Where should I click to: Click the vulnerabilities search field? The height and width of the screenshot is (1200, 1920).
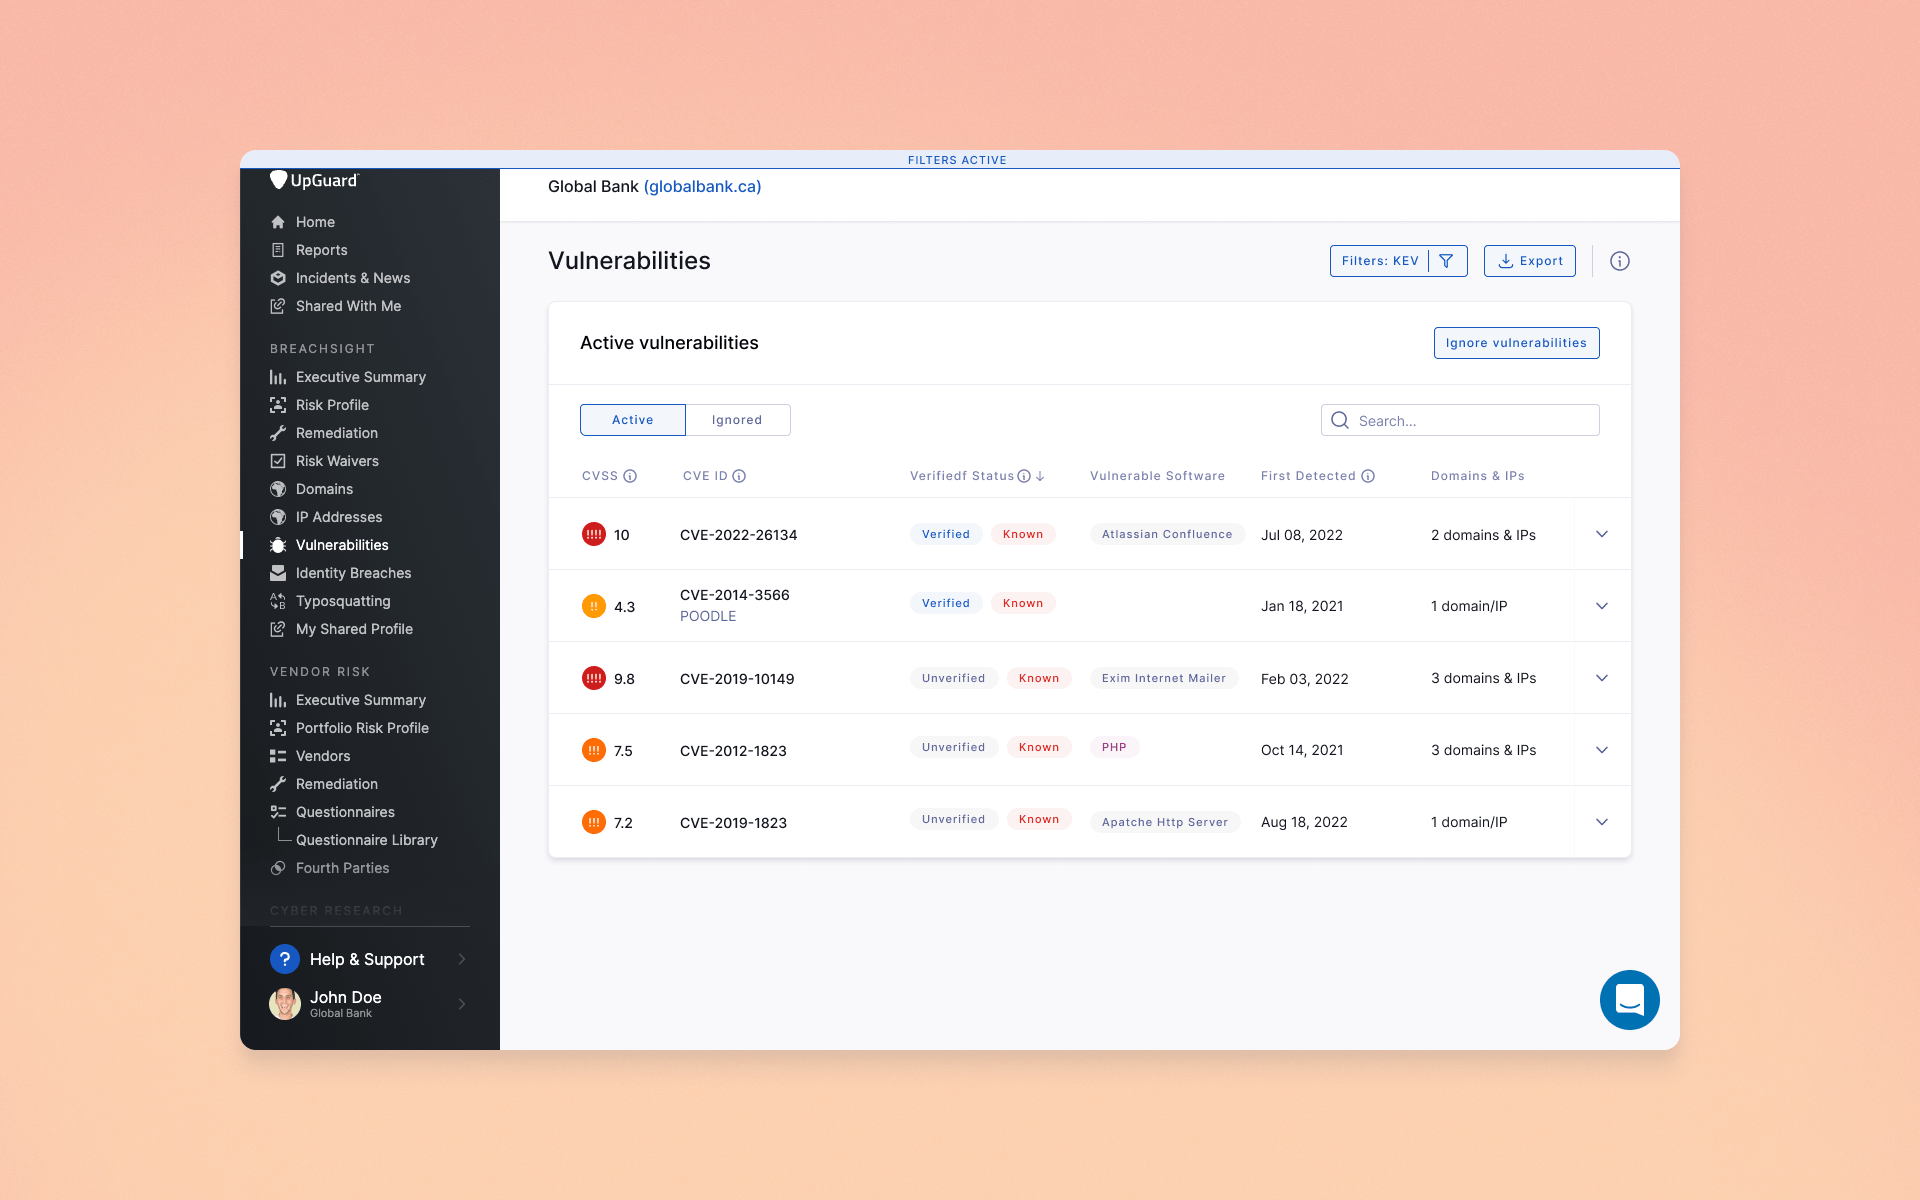(1460, 420)
